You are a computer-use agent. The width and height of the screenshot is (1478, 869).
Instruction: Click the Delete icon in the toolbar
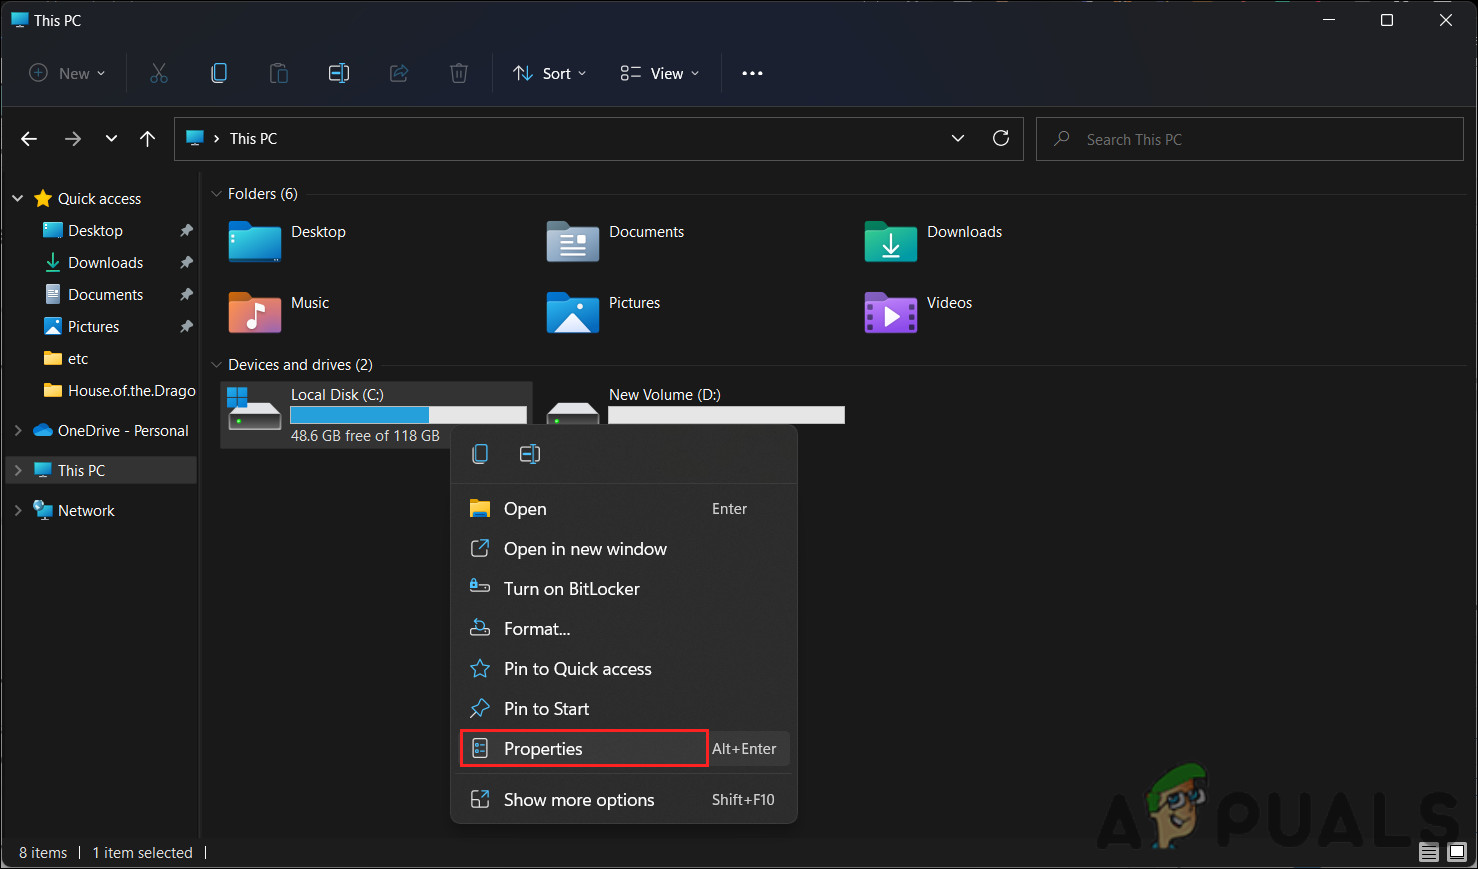[x=459, y=73]
